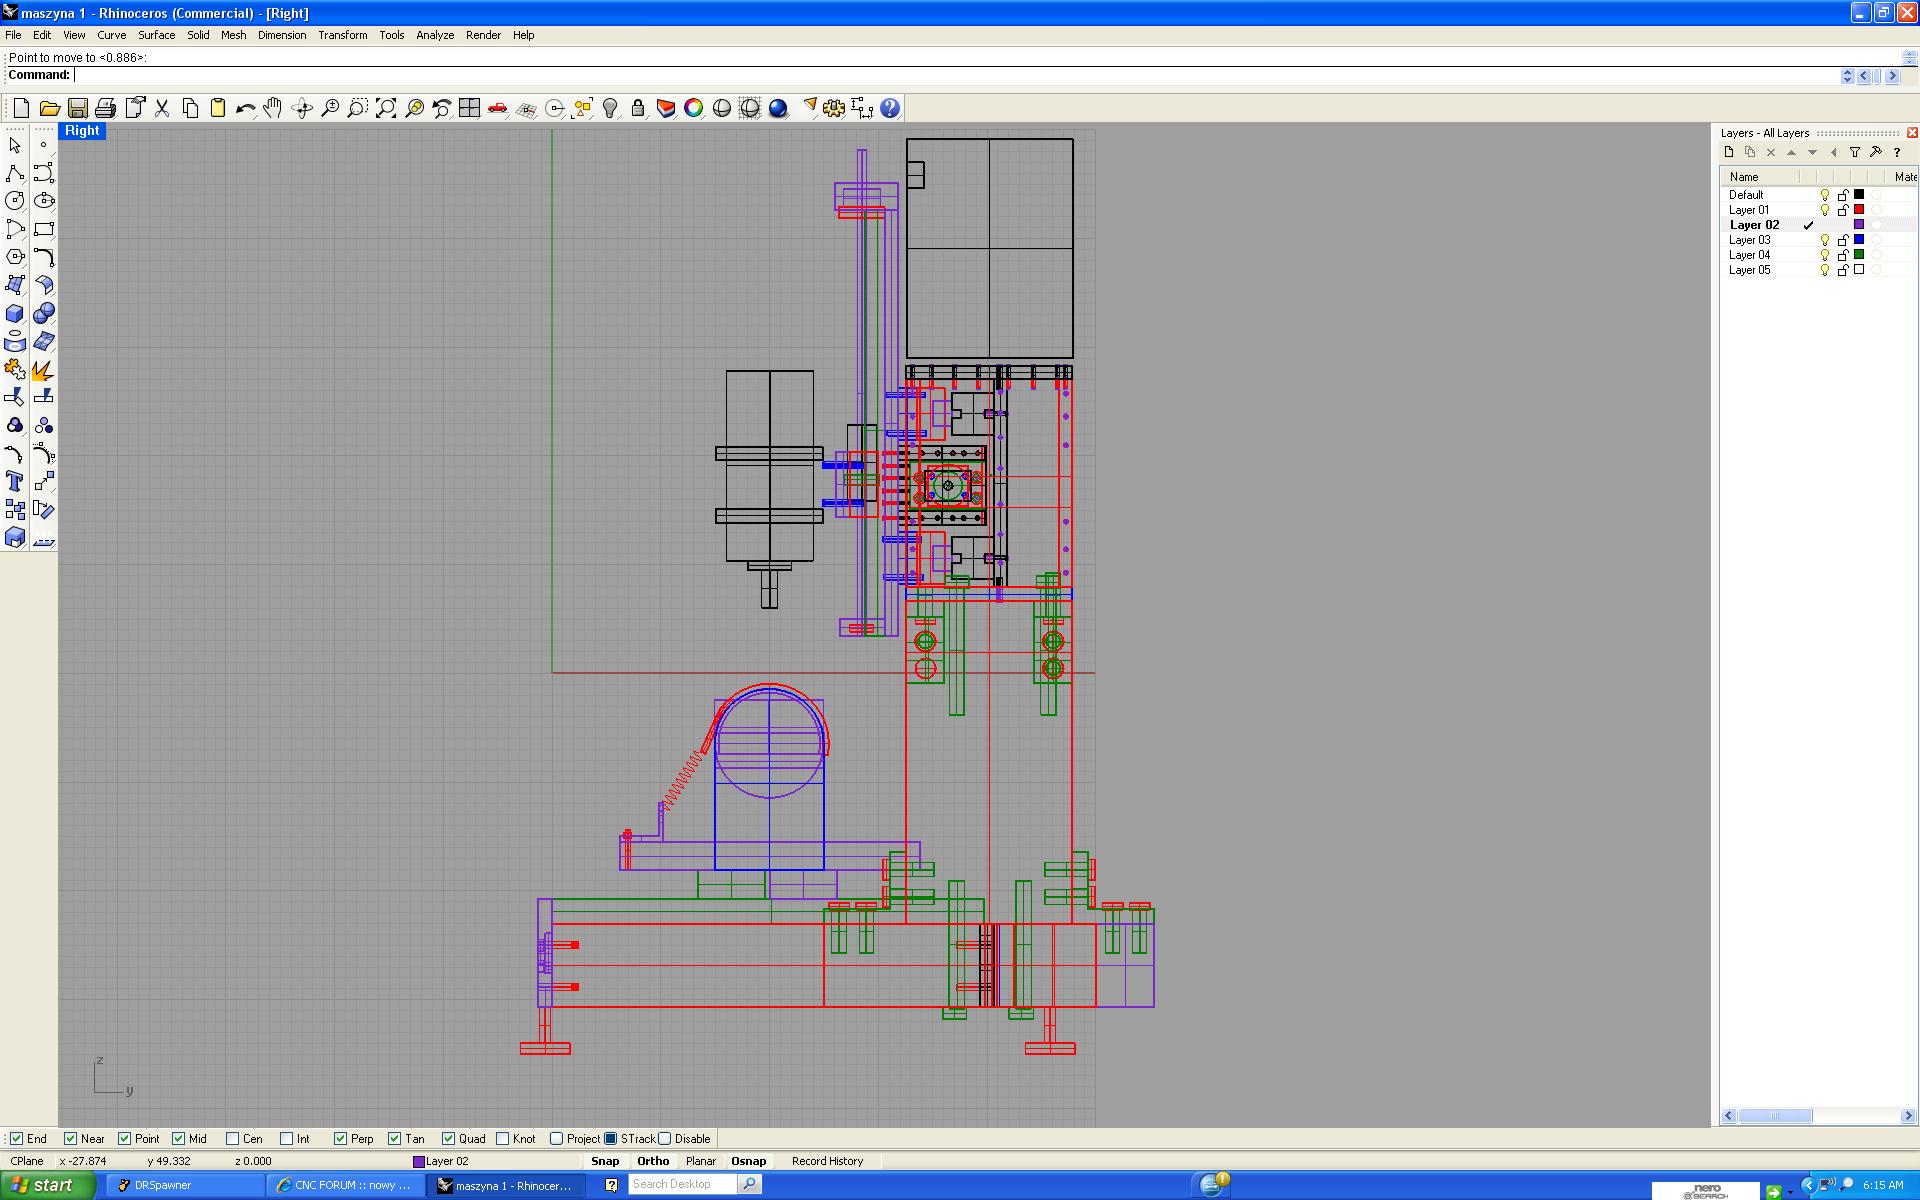The image size is (1920, 1200).
Task: Enable the Int osnap checkbox
Action: (287, 1138)
